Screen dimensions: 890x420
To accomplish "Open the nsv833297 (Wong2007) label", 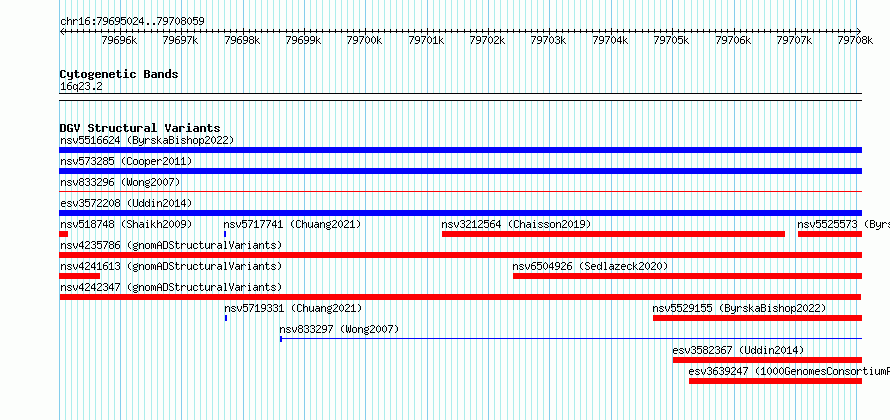I will [x=339, y=329].
